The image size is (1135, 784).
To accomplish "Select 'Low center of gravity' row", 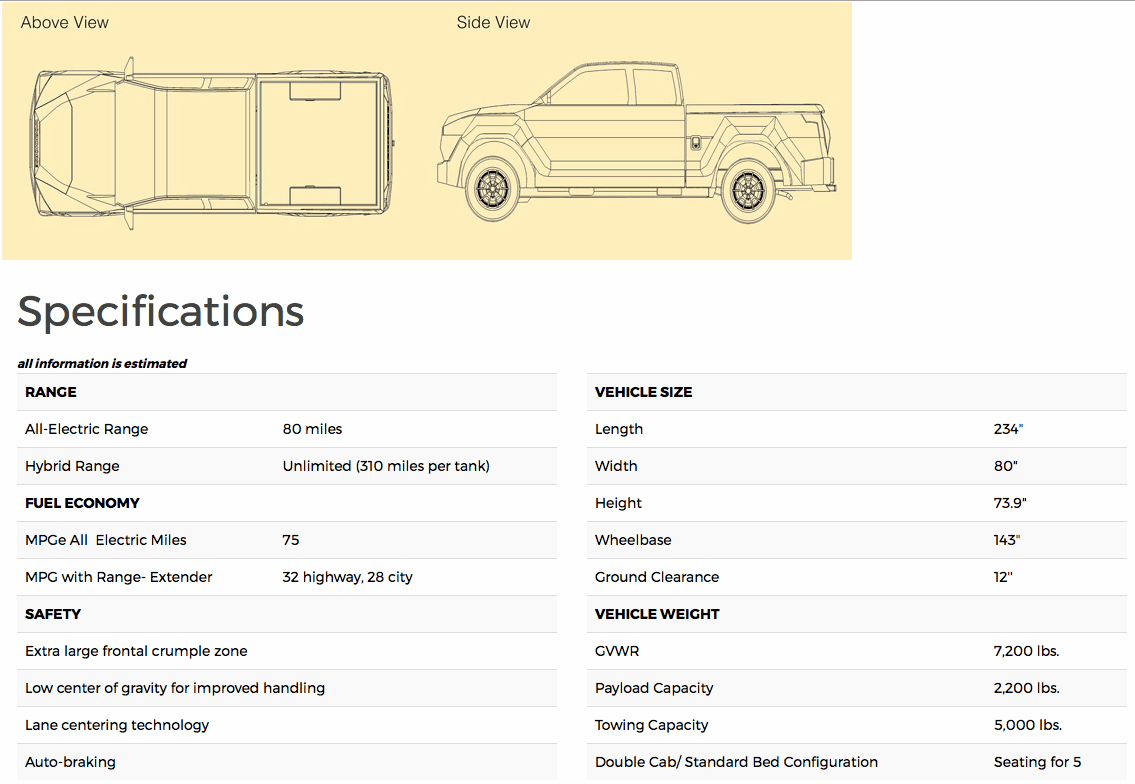I will pyautogui.click(x=287, y=688).
